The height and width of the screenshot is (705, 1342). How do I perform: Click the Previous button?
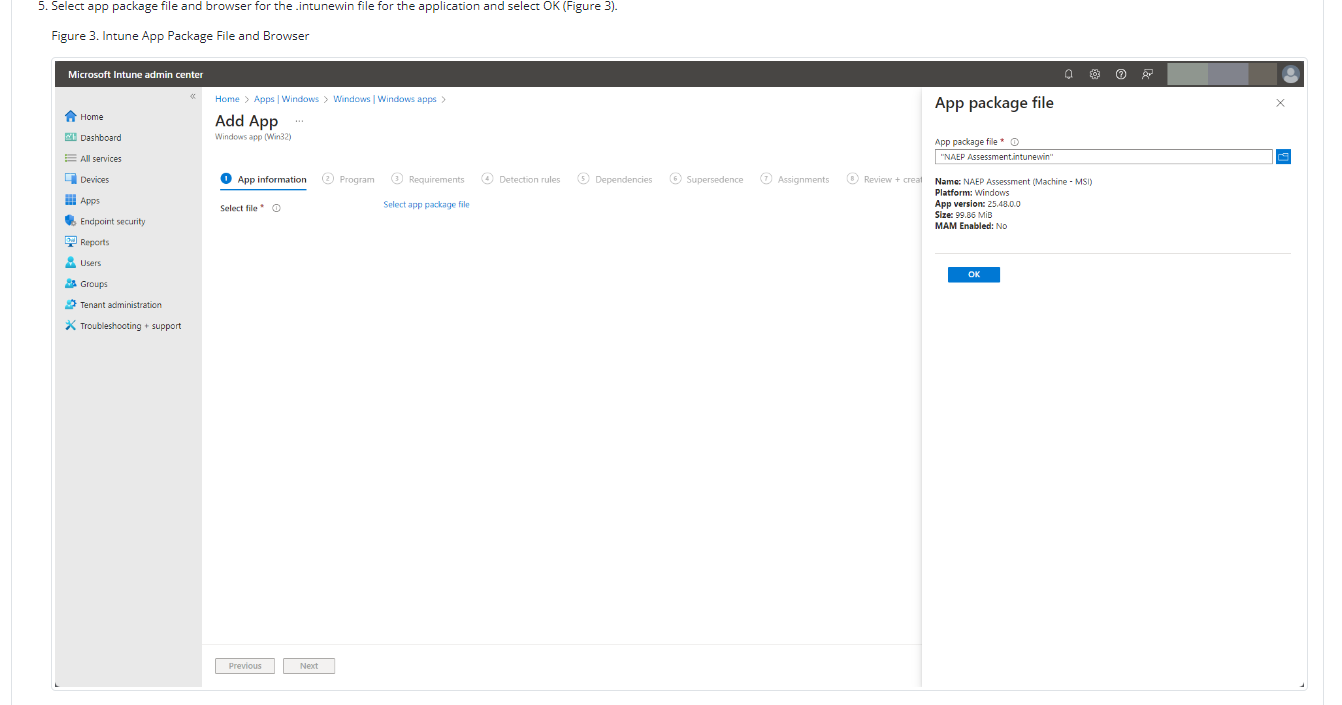coord(245,666)
